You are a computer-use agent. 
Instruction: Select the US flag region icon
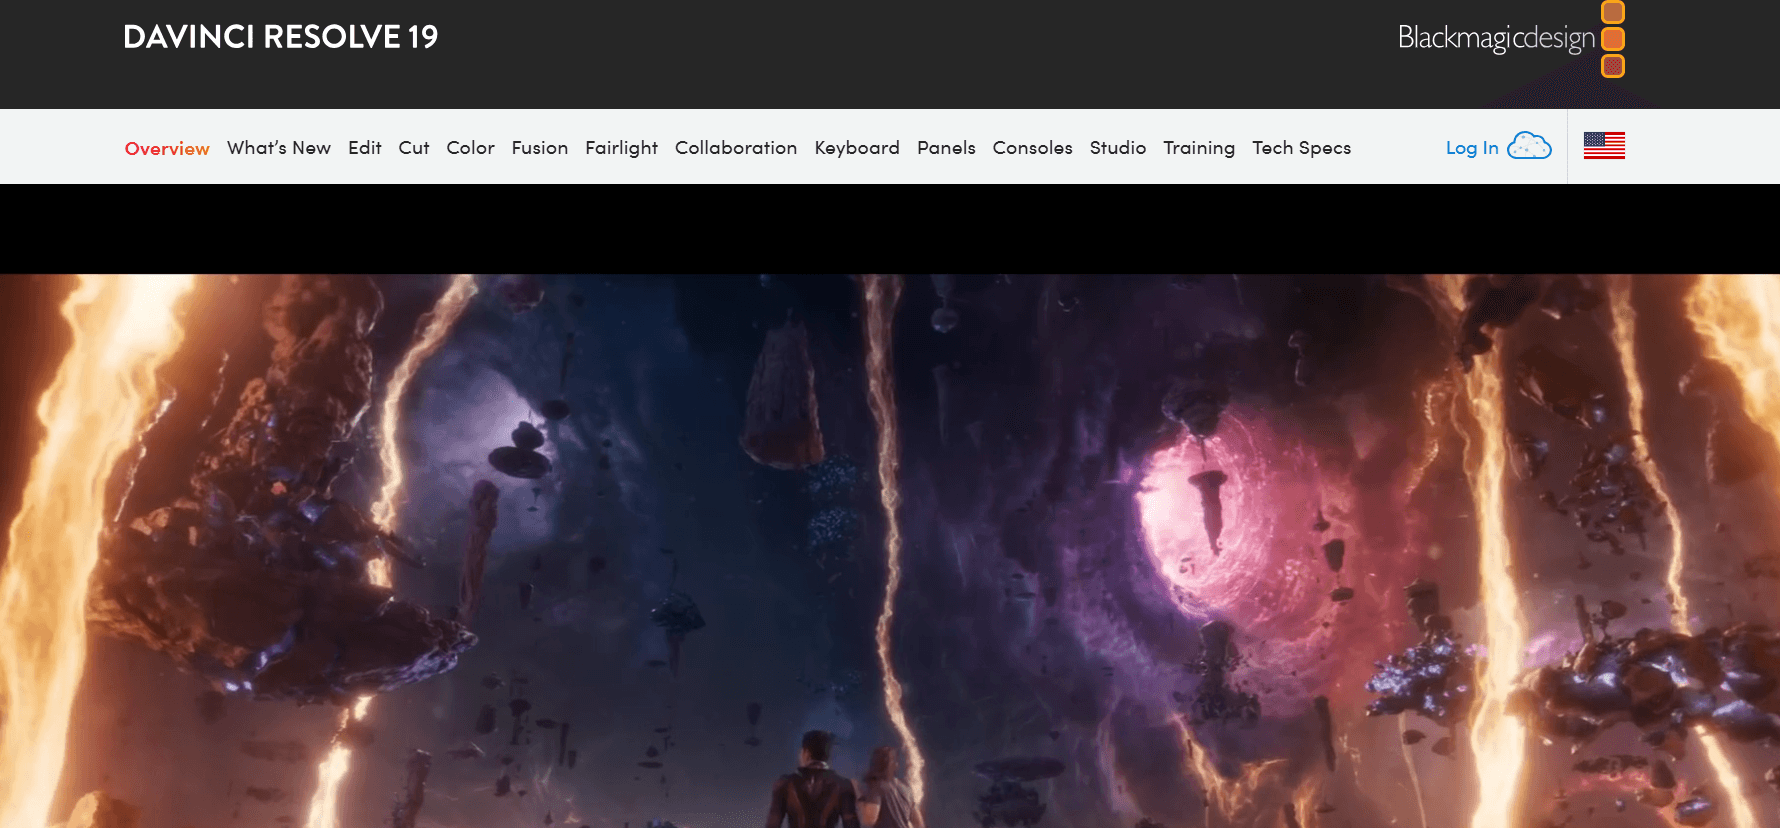pyautogui.click(x=1604, y=146)
